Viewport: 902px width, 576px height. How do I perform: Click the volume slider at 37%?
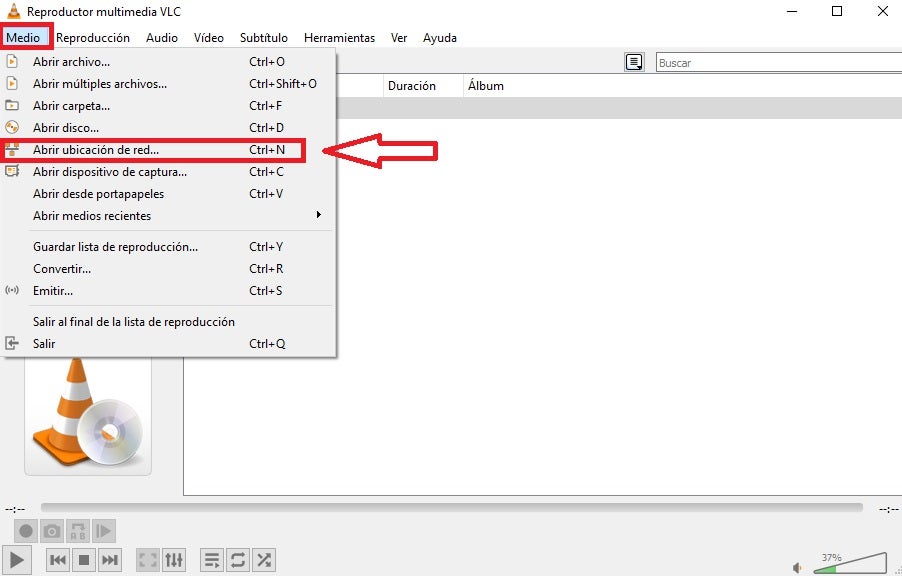(x=850, y=564)
